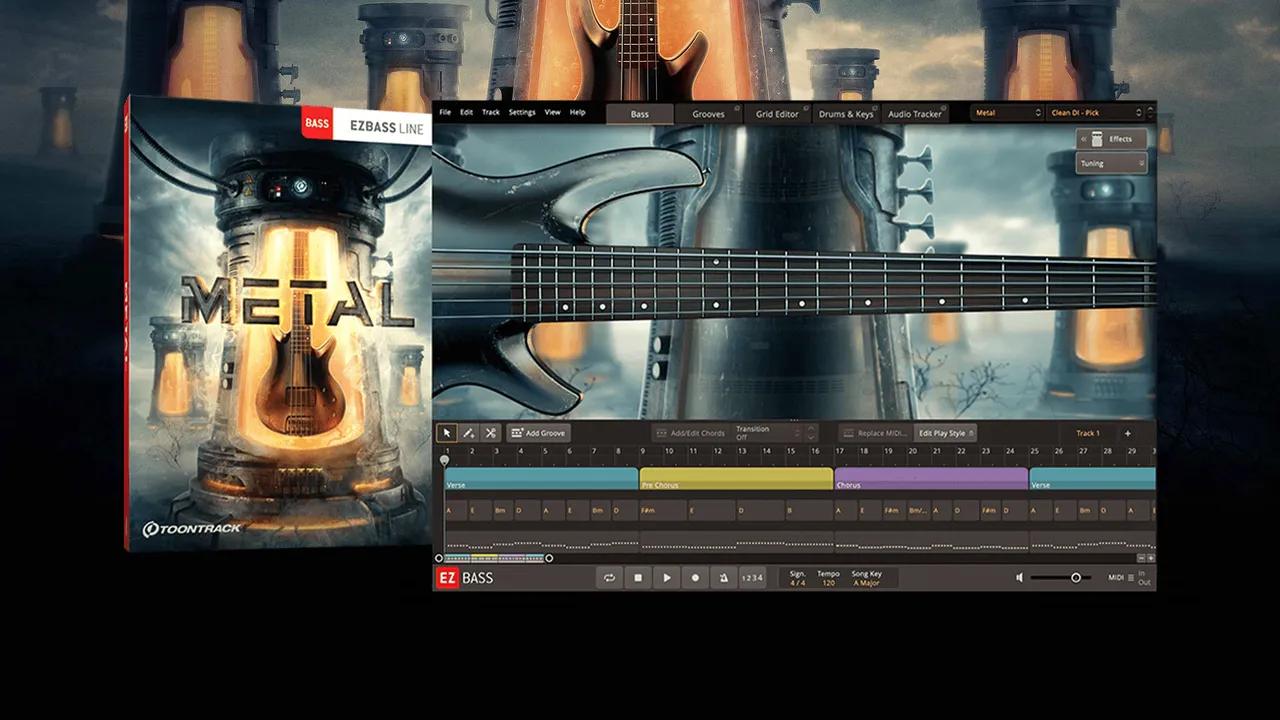Image resolution: width=1280 pixels, height=720 pixels.
Task: Toggle loop playback
Action: click(609, 578)
